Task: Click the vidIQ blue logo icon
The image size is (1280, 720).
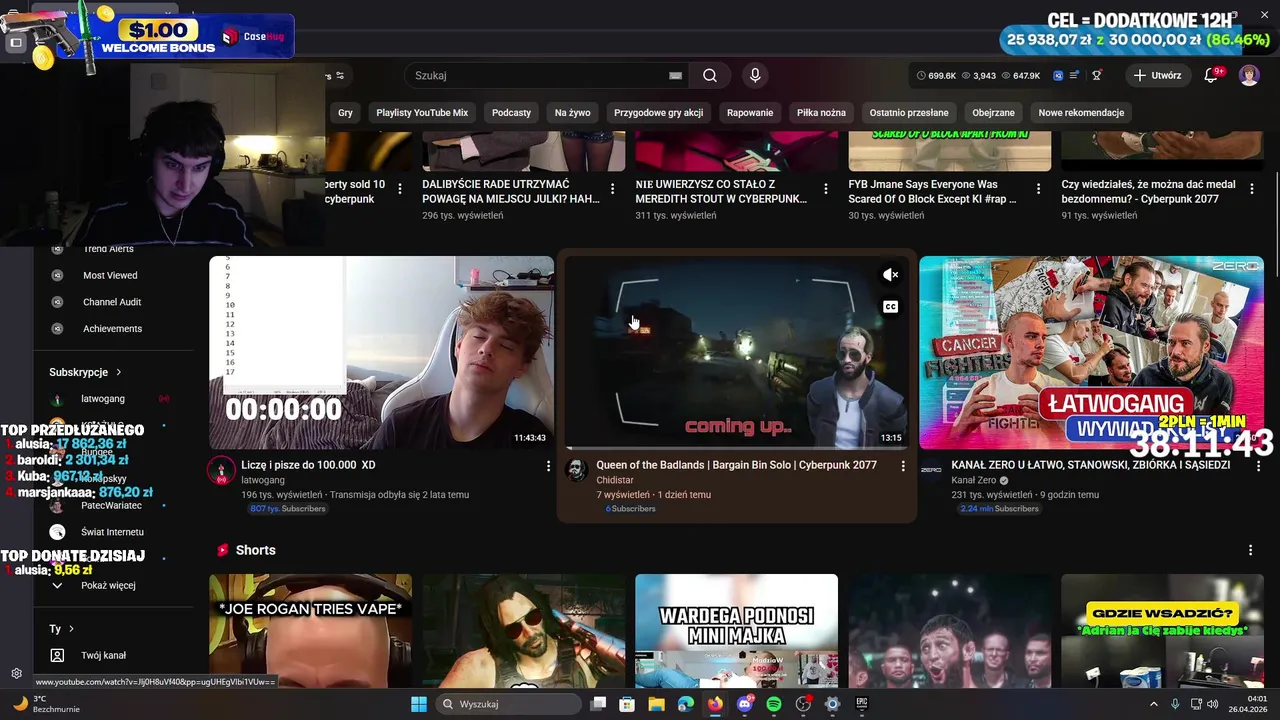Action: point(1058,75)
